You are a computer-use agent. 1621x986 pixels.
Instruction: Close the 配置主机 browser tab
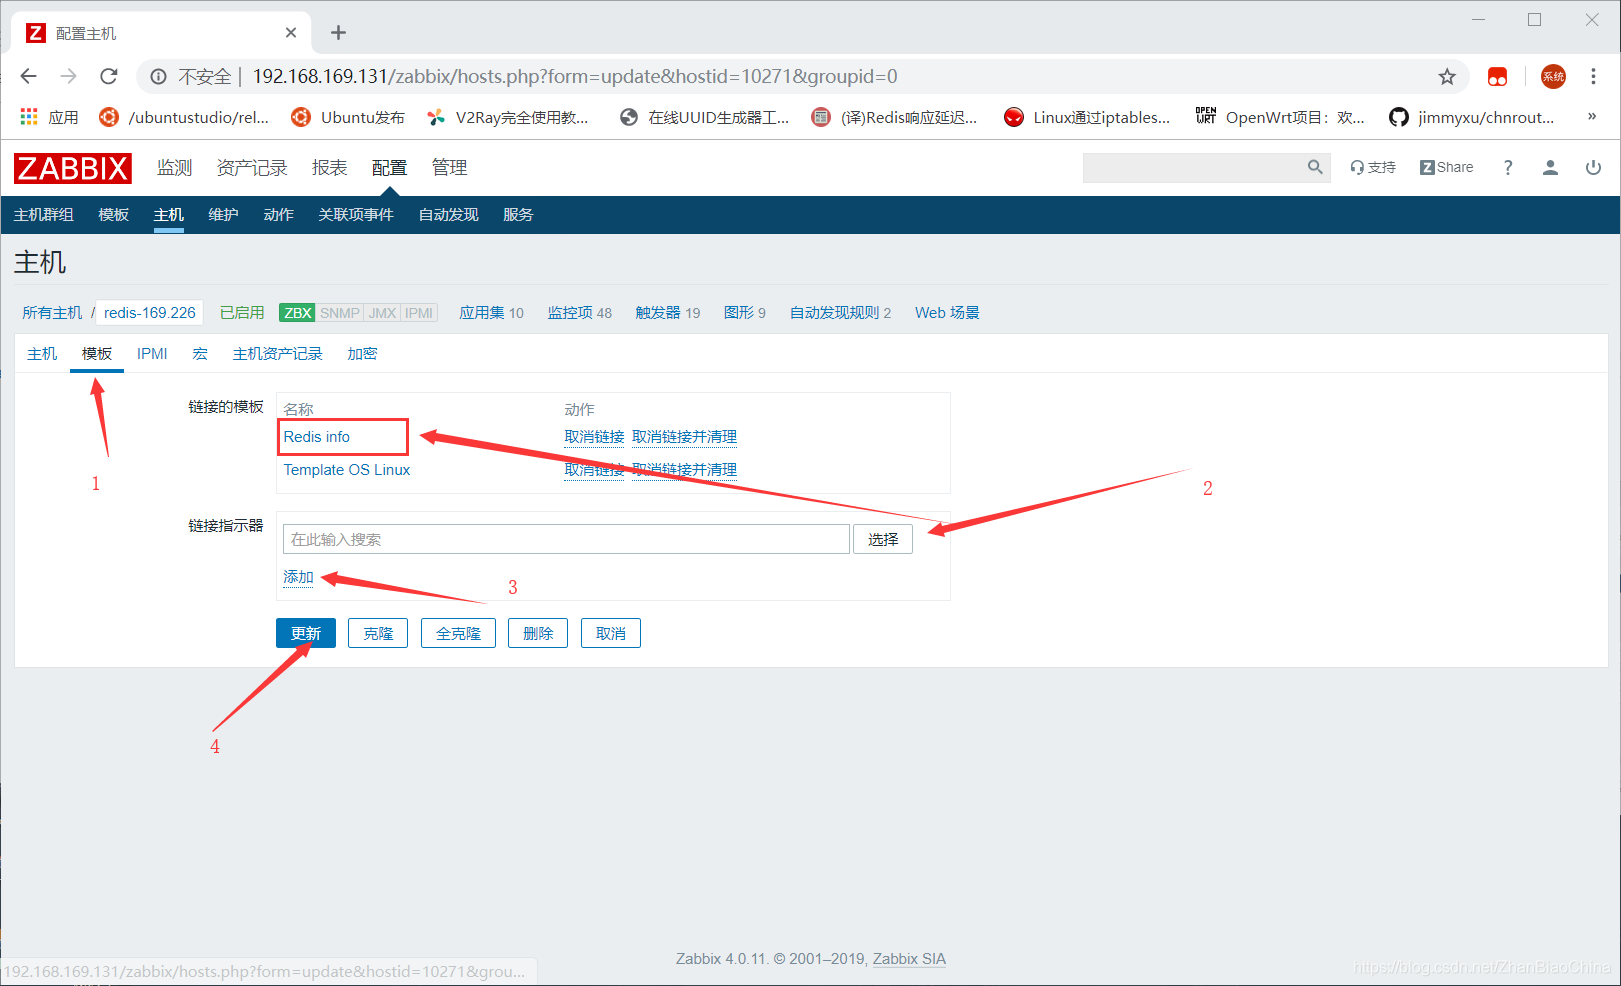point(291,33)
